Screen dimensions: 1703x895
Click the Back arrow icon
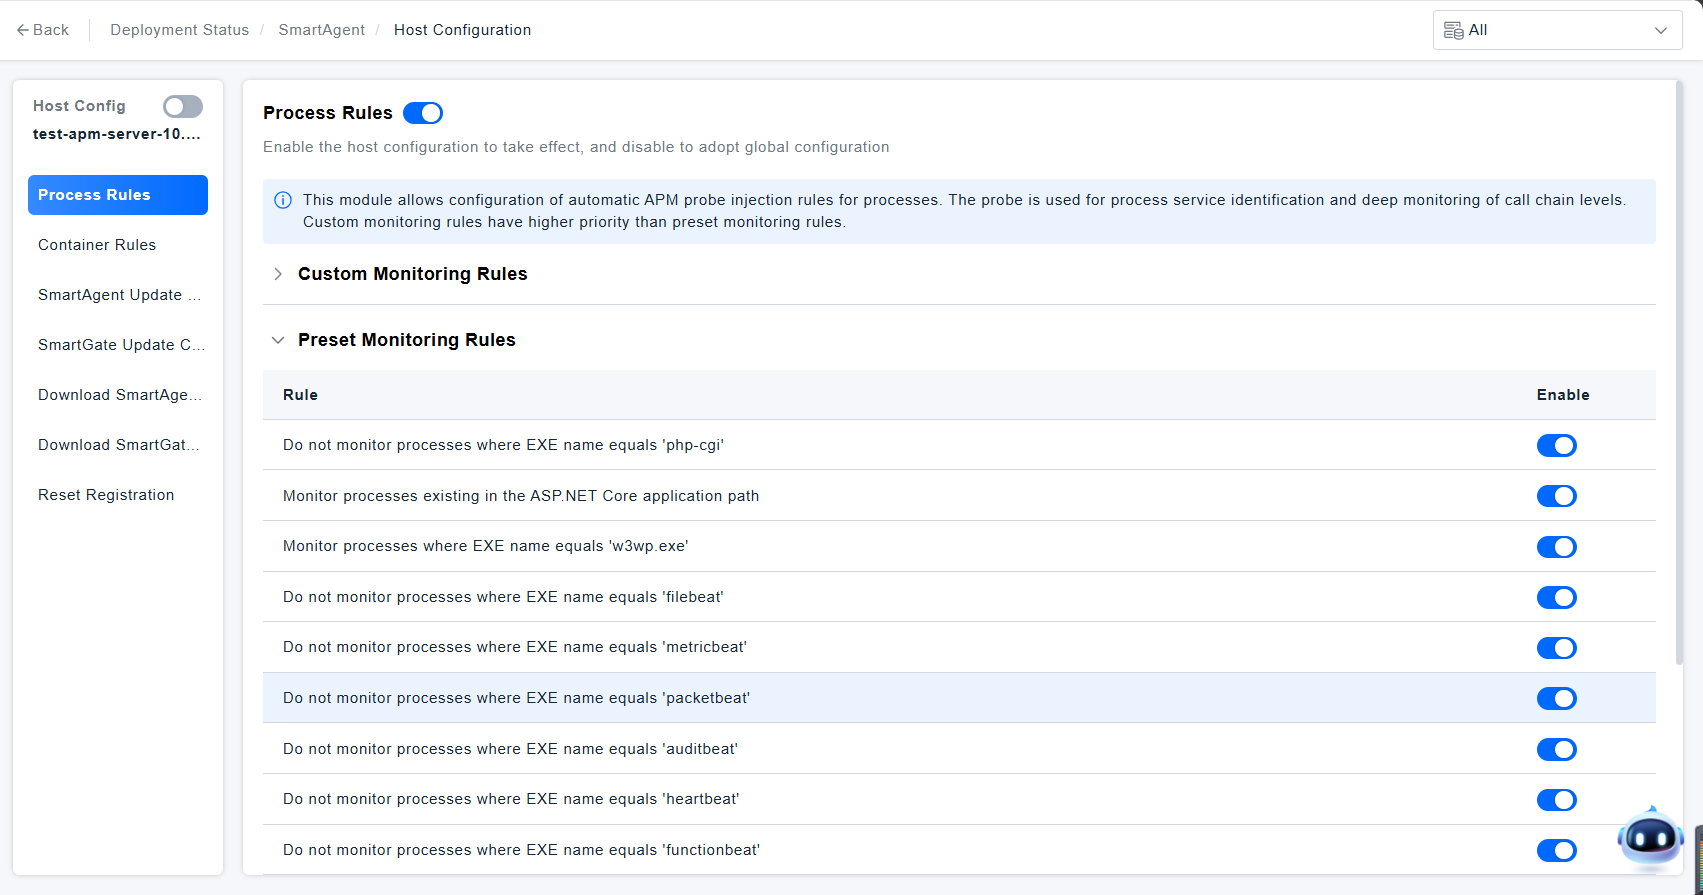click(x=23, y=30)
